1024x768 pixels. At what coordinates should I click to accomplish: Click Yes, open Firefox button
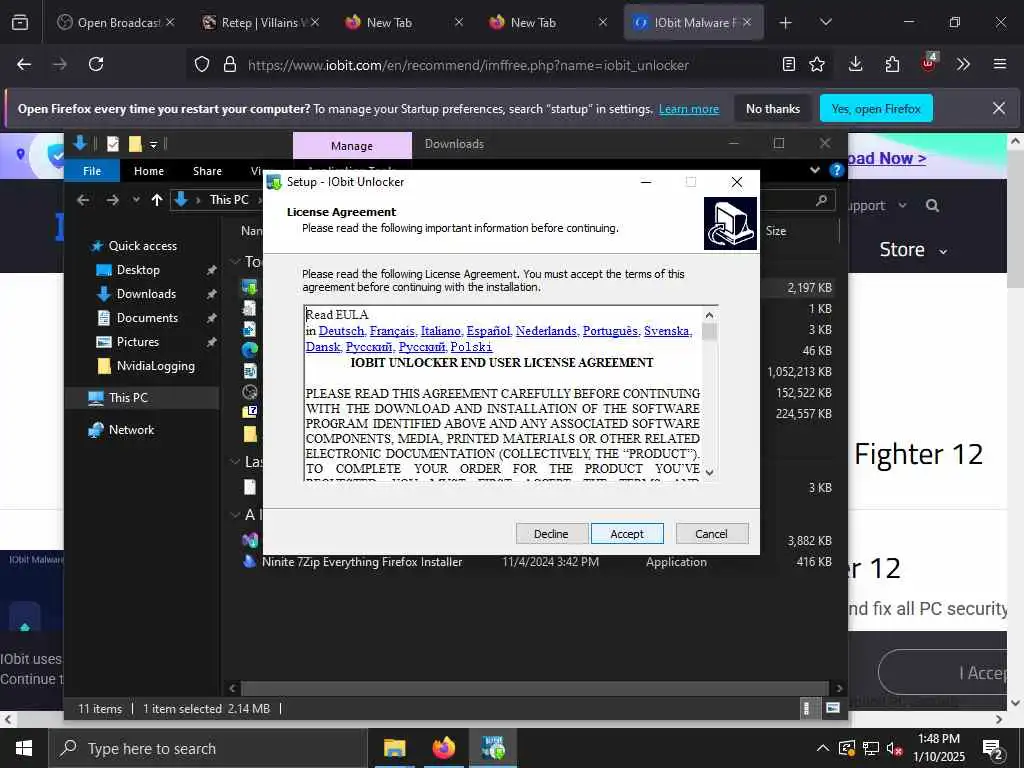click(x=876, y=108)
